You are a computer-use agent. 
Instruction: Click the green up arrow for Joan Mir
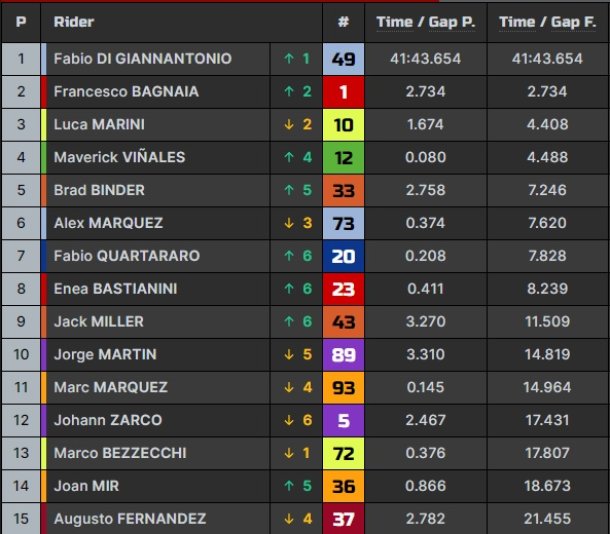(289, 486)
